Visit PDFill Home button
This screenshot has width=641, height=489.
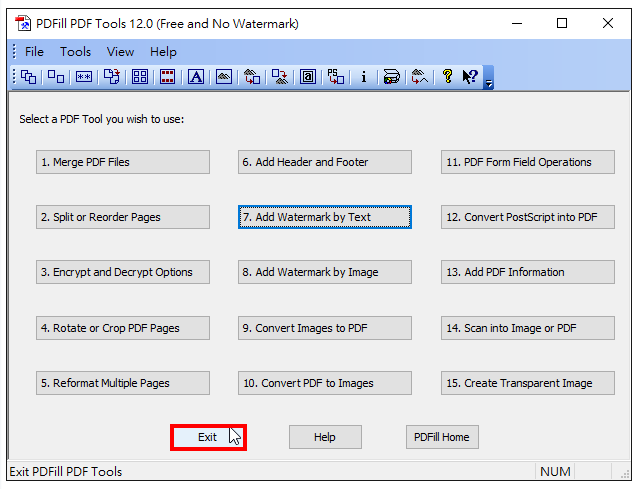click(x=442, y=437)
